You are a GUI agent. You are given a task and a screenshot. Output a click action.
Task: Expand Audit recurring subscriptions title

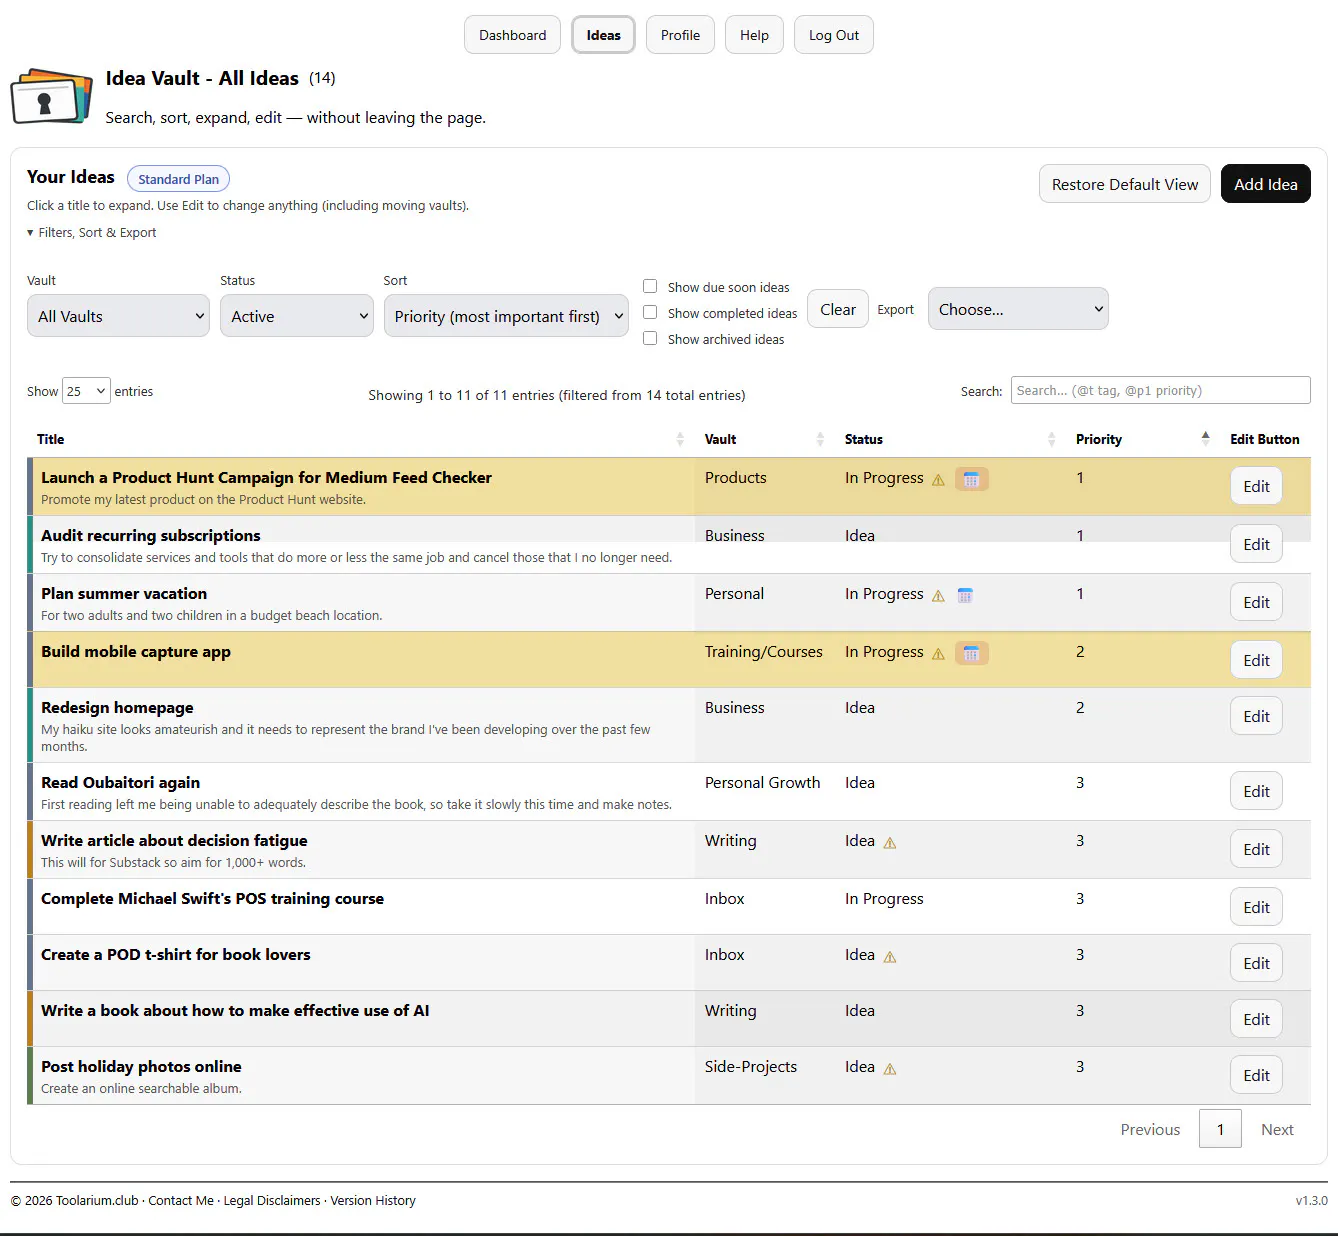click(x=151, y=535)
